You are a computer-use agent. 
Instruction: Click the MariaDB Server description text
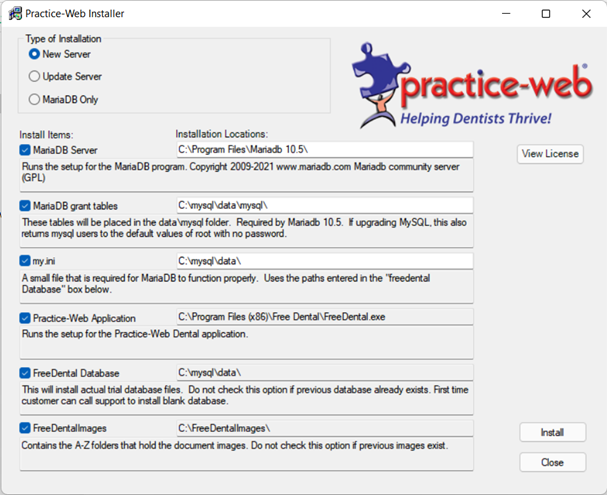click(240, 172)
